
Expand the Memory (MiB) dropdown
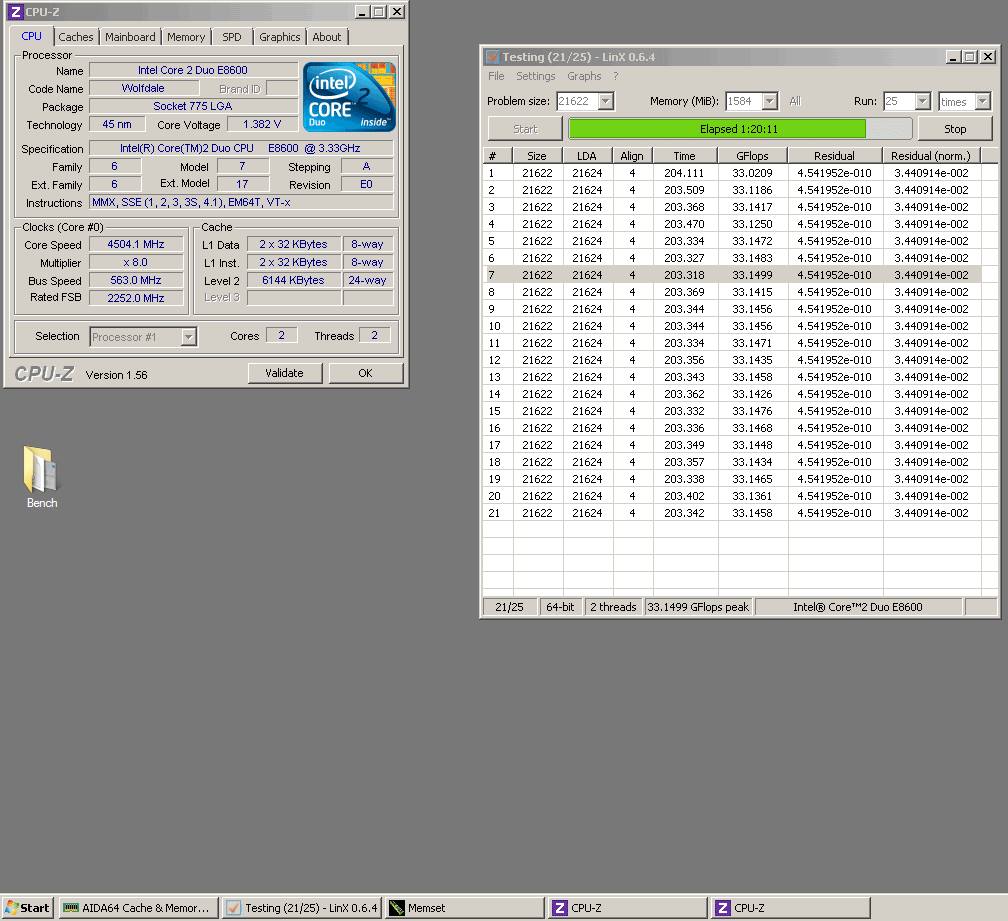click(770, 101)
